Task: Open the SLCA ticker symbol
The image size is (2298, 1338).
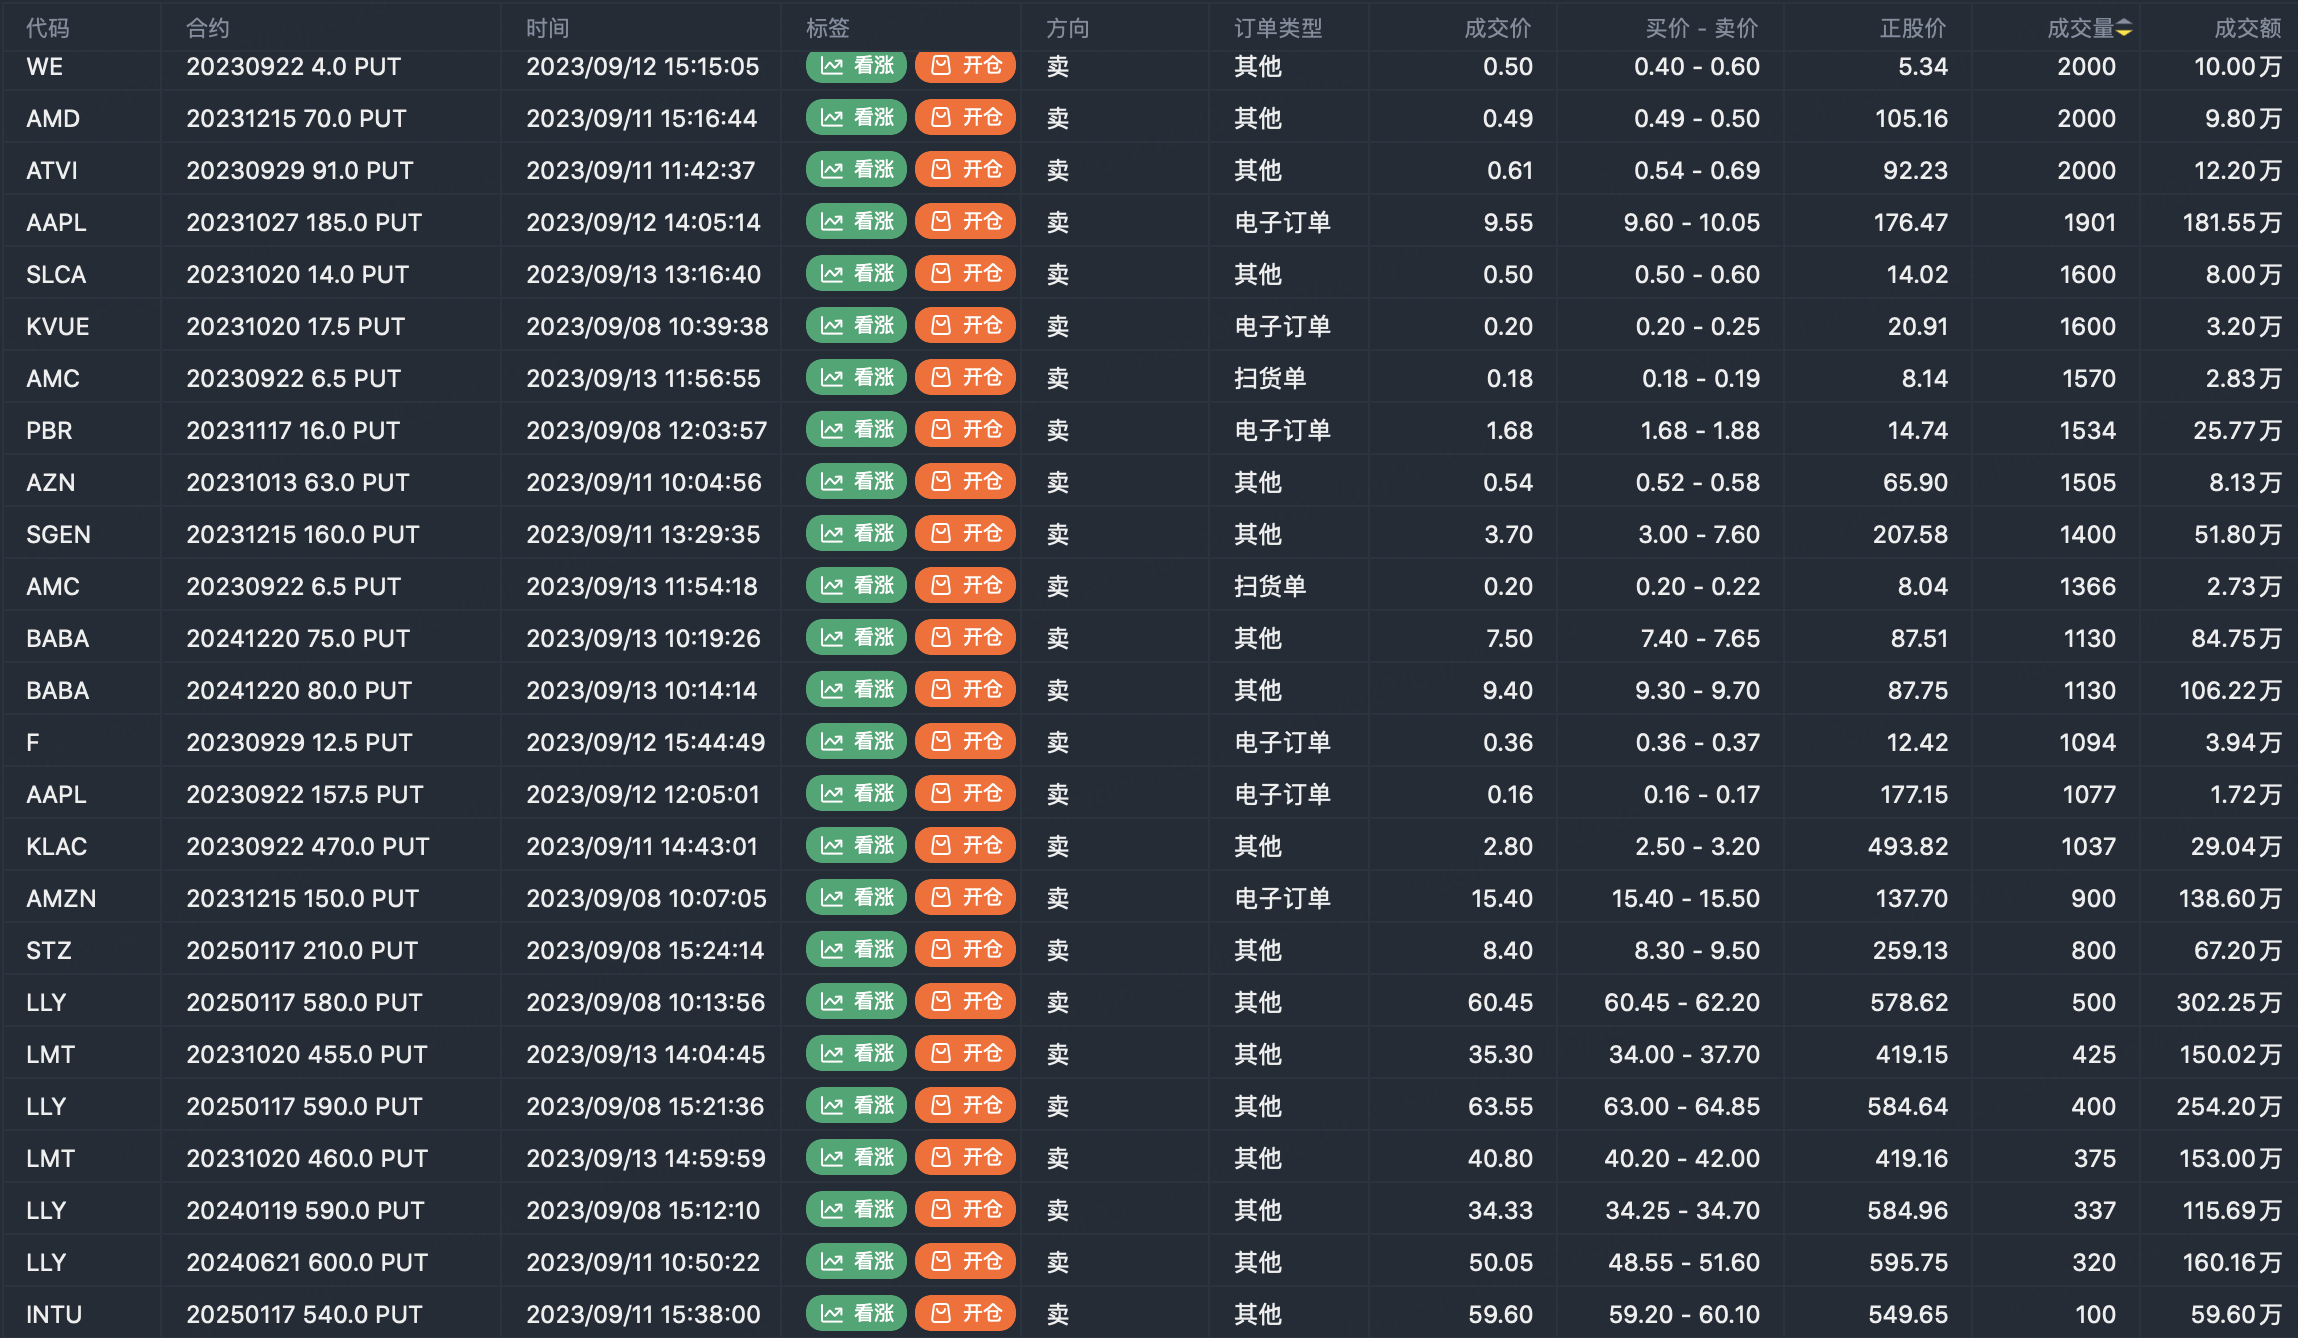Action: pos(56,274)
